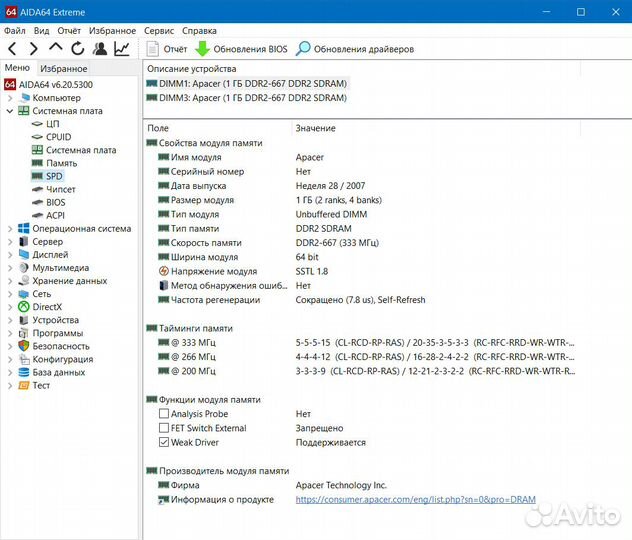Viewport: 632px width, 540px height.
Task: Collapse the Системная плата tree node
Action: click(x=10, y=111)
